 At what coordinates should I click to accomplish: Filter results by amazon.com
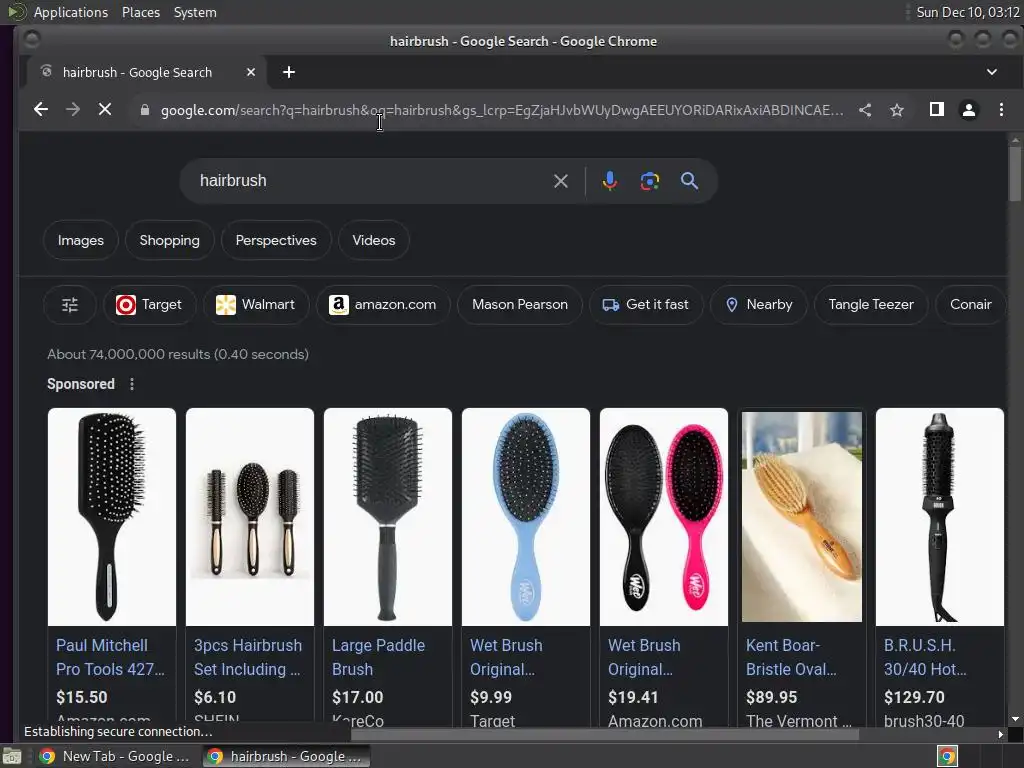[383, 304]
